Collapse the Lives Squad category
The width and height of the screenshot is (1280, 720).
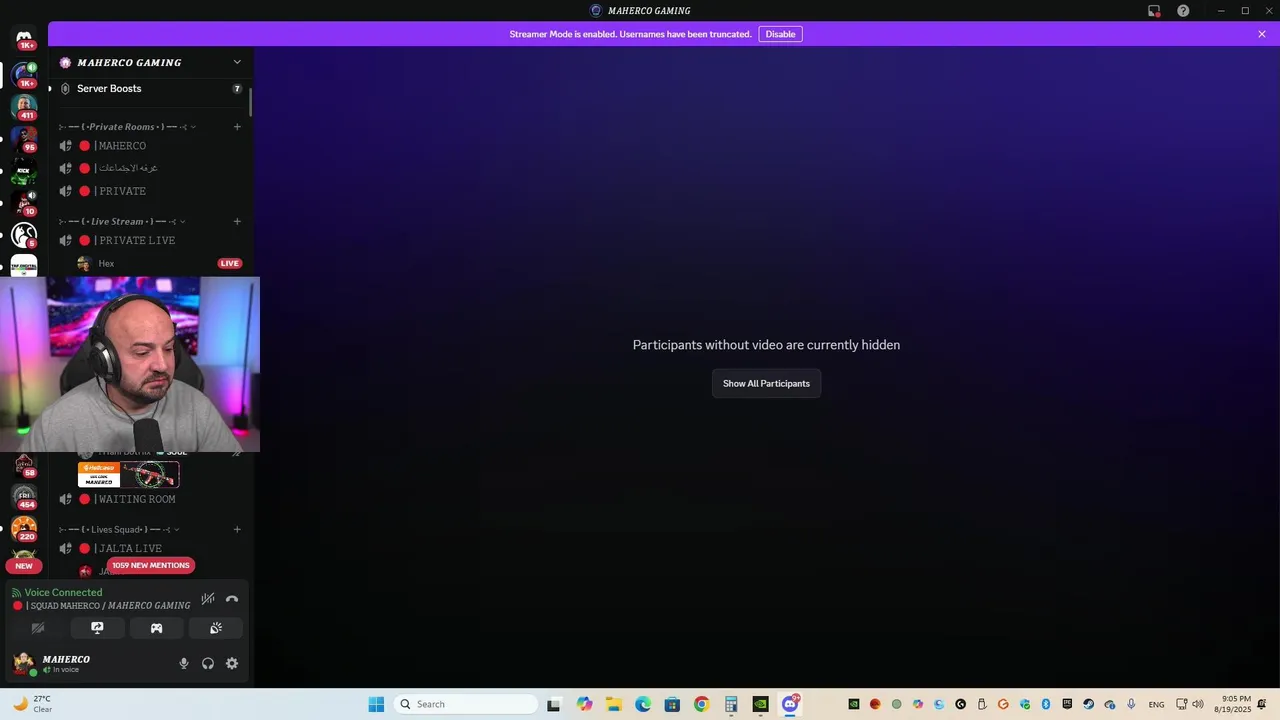(120, 529)
